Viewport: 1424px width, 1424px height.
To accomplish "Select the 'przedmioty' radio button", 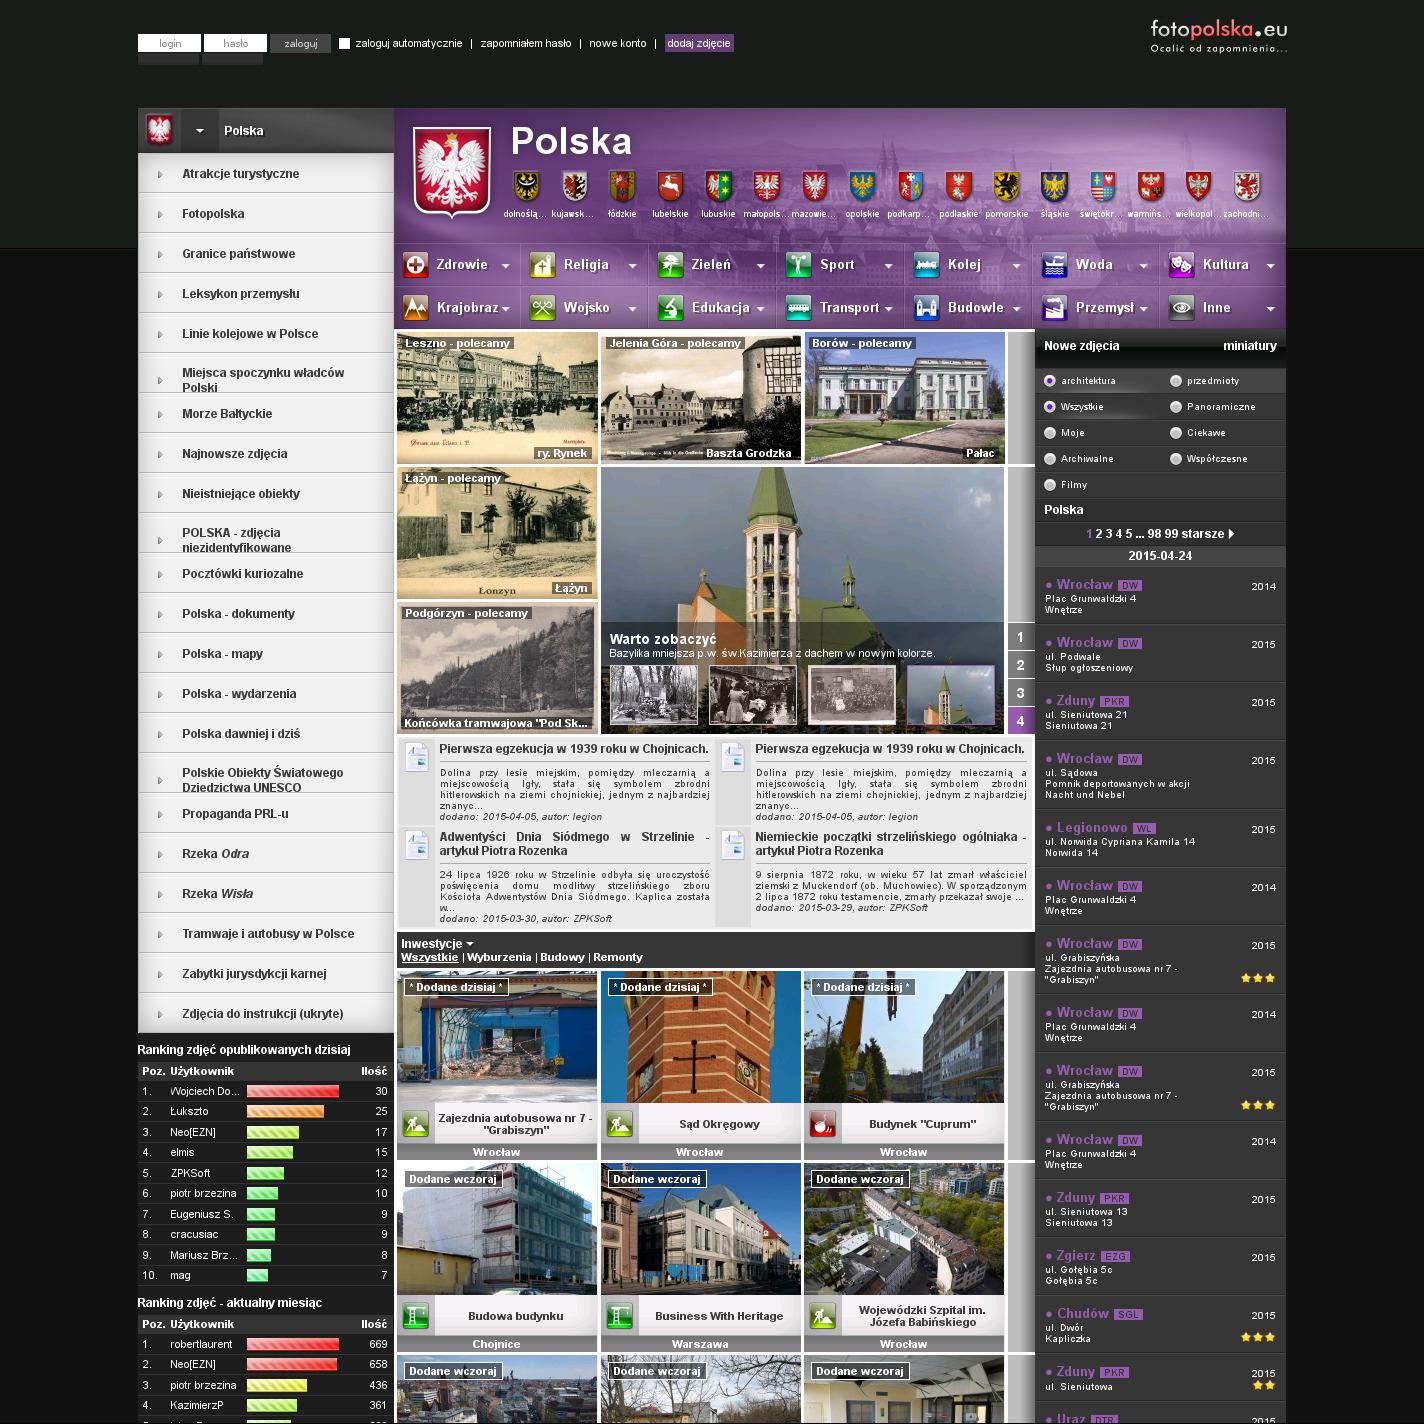I will (x=1176, y=381).
